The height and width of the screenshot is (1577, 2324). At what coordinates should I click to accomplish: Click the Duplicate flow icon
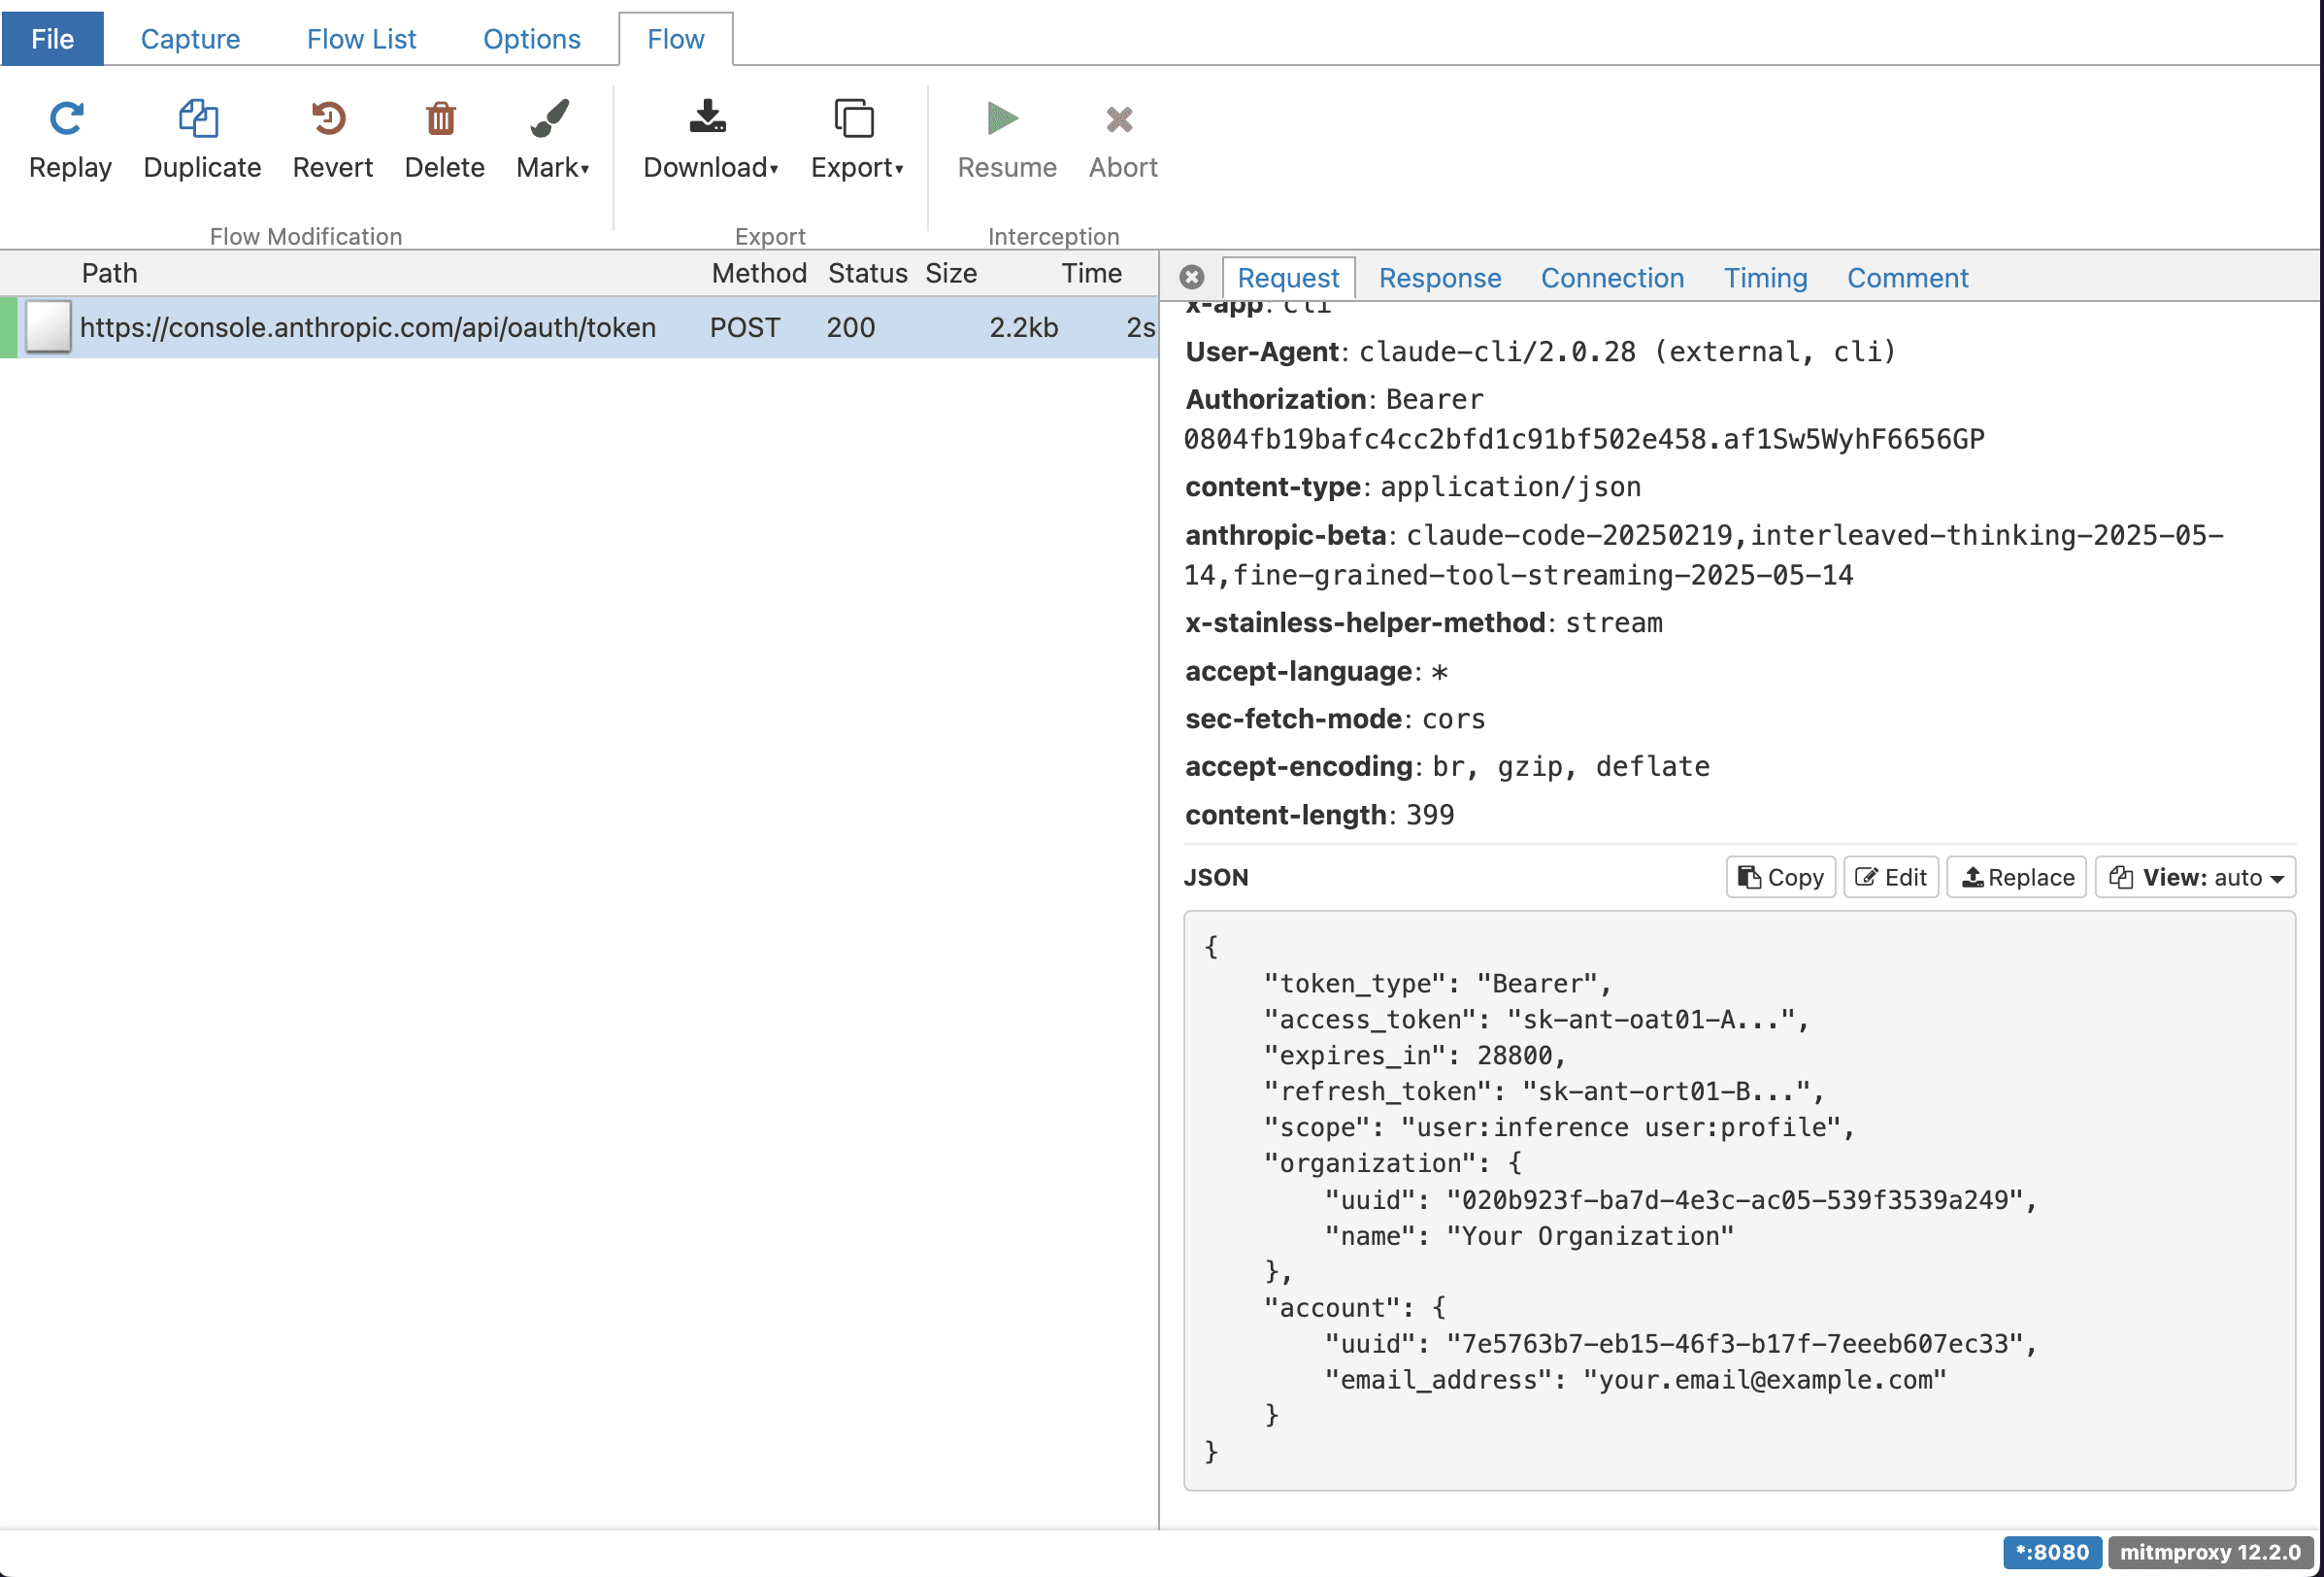pos(199,119)
